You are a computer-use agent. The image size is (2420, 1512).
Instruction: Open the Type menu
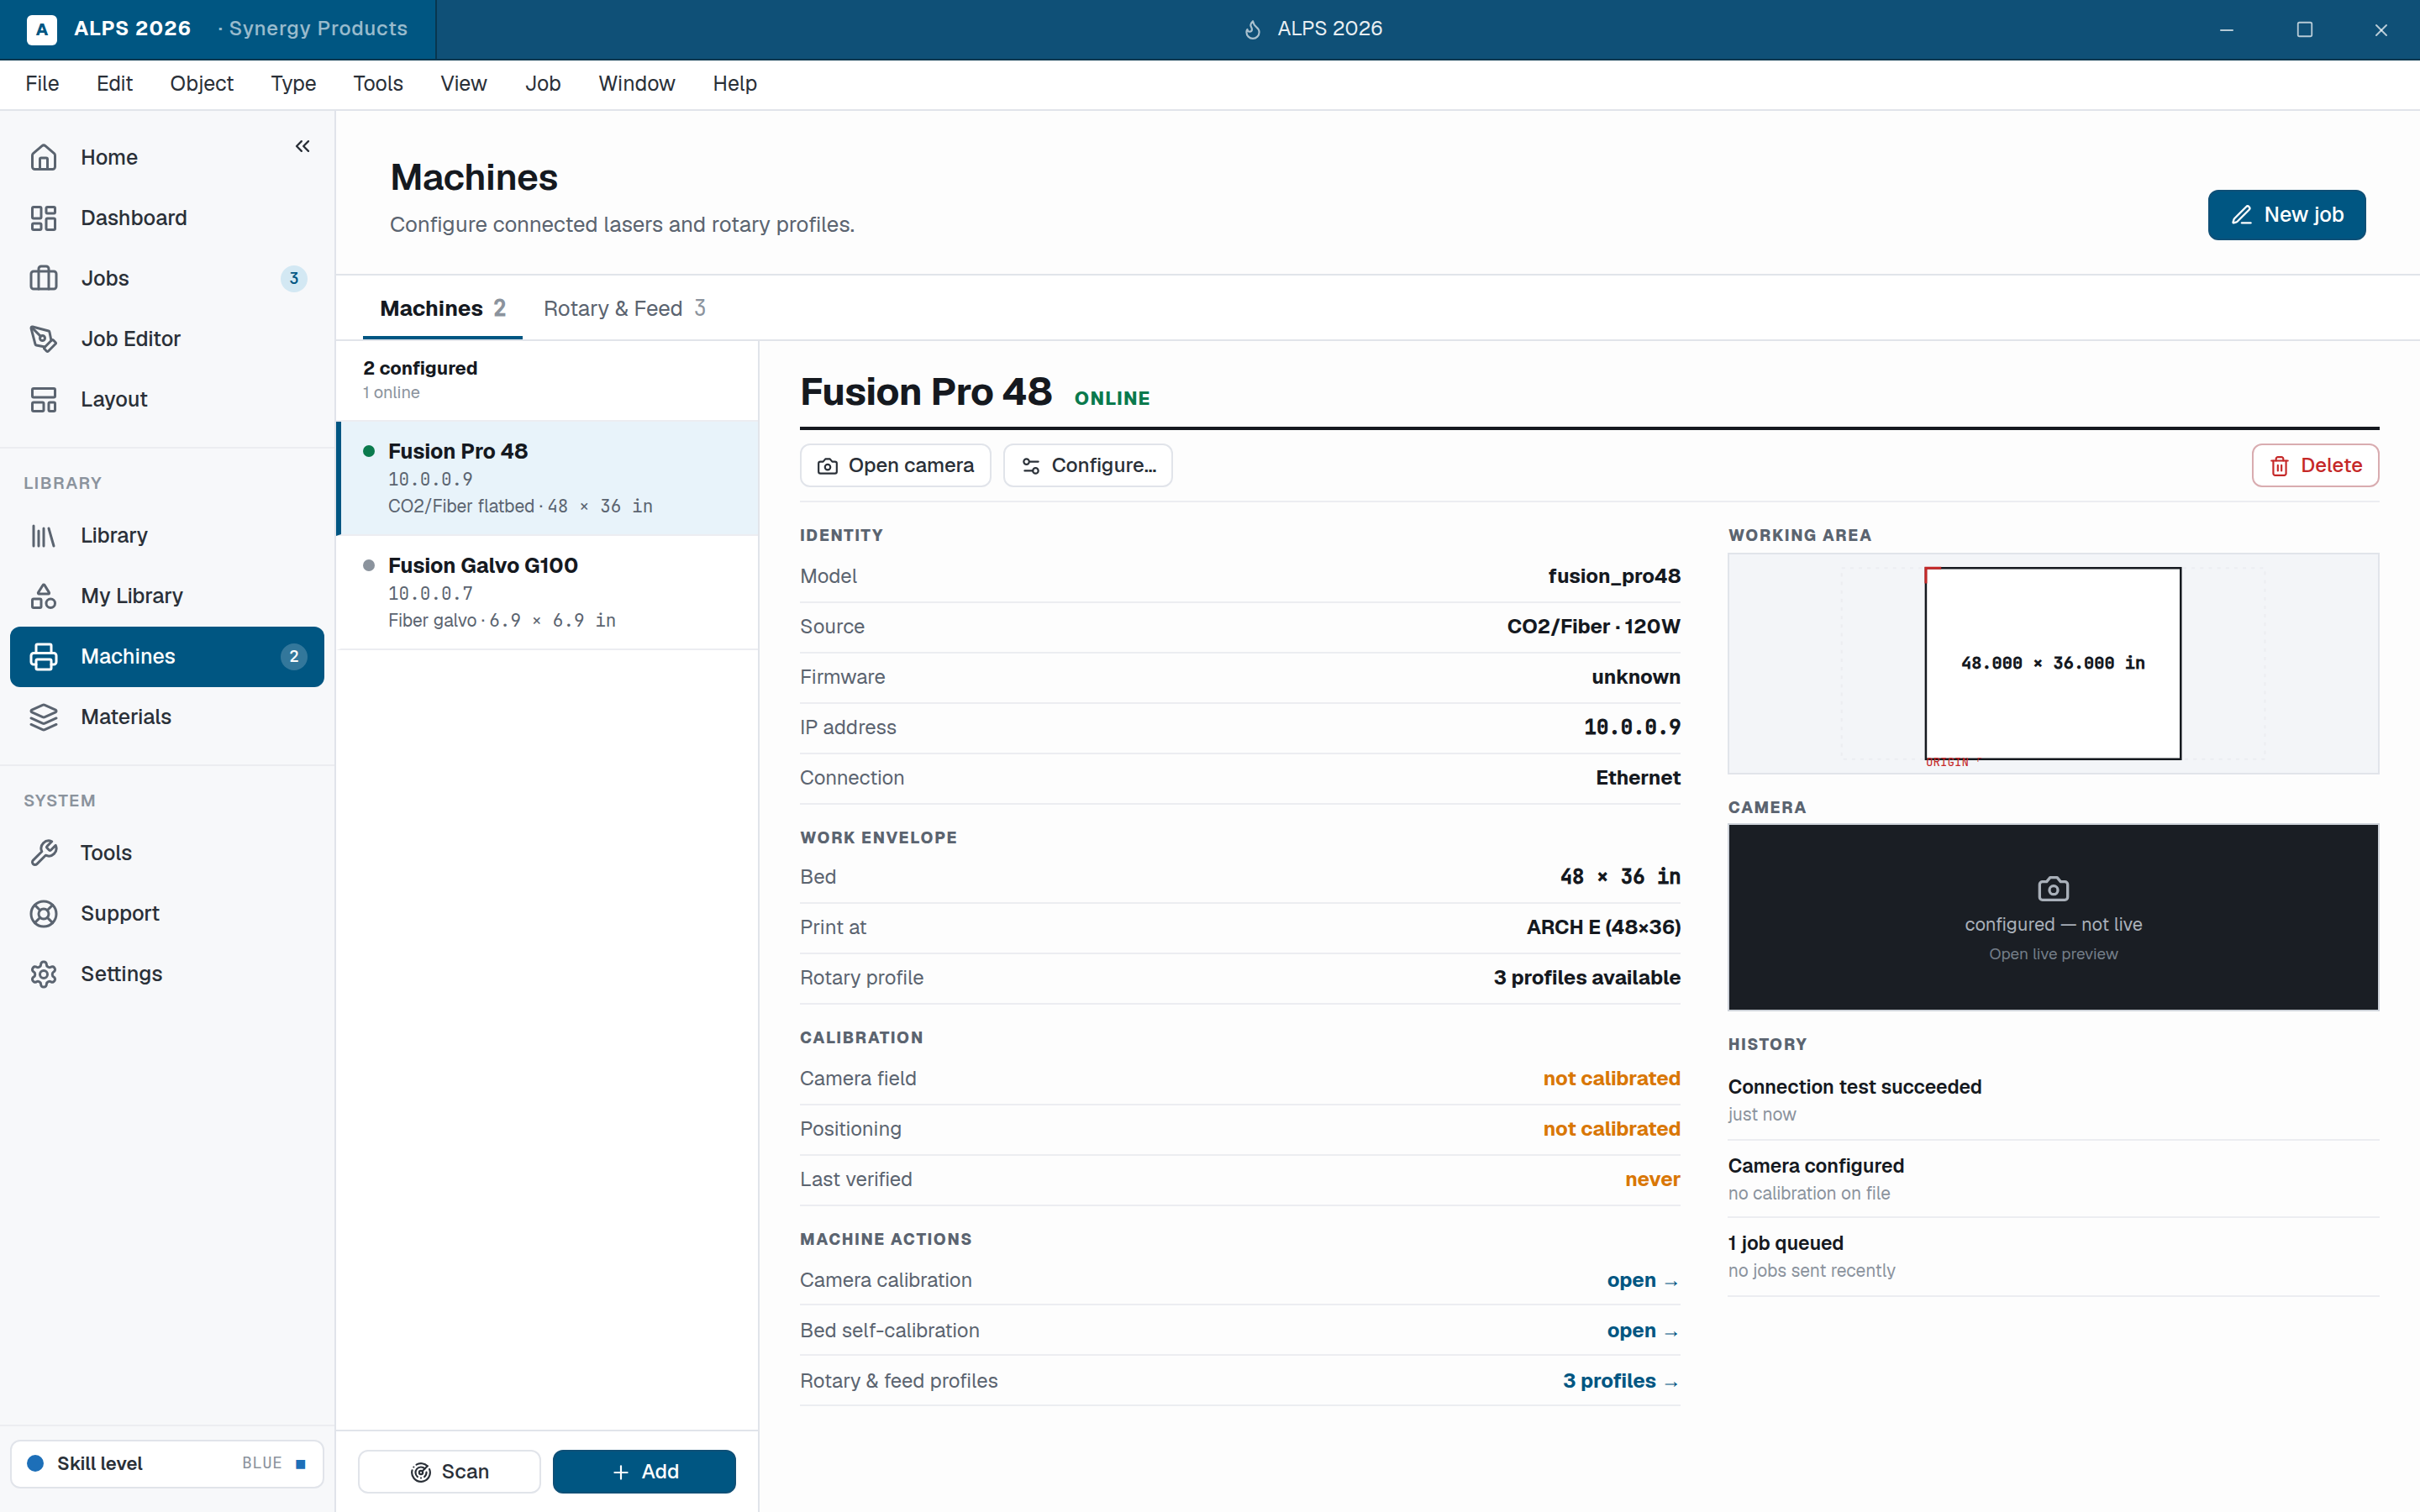pyautogui.click(x=293, y=84)
